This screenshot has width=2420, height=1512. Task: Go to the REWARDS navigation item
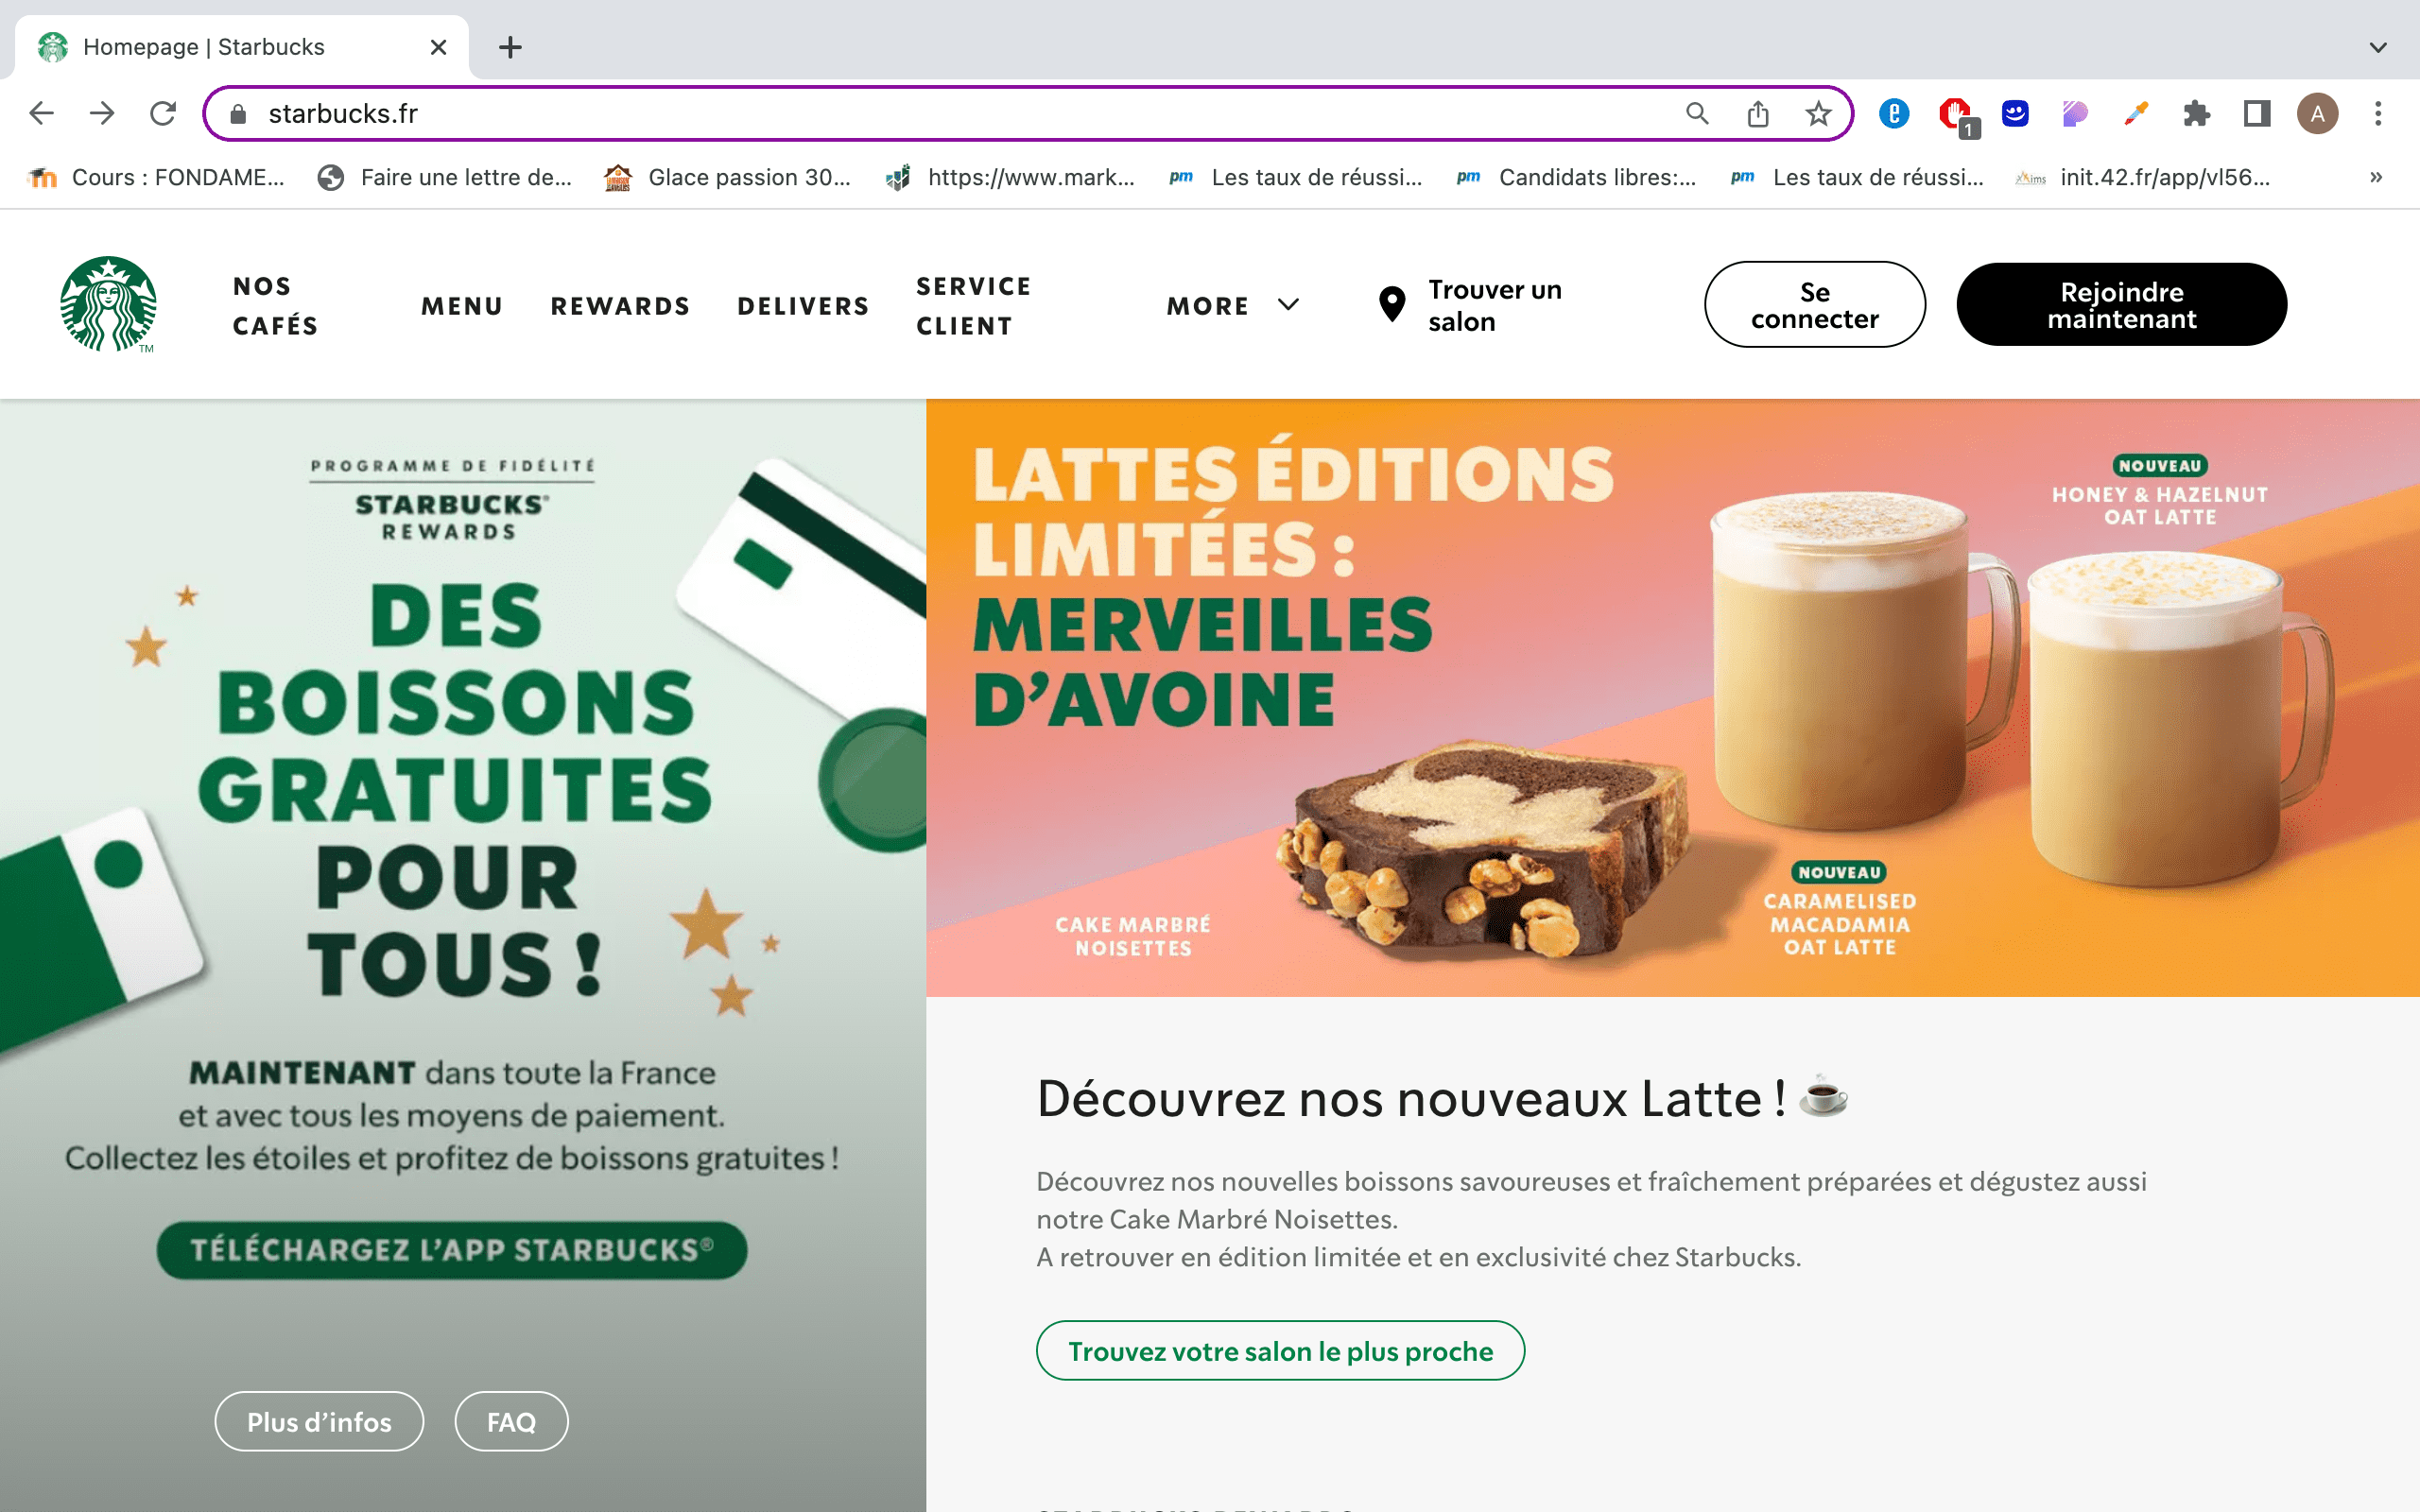[620, 305]
